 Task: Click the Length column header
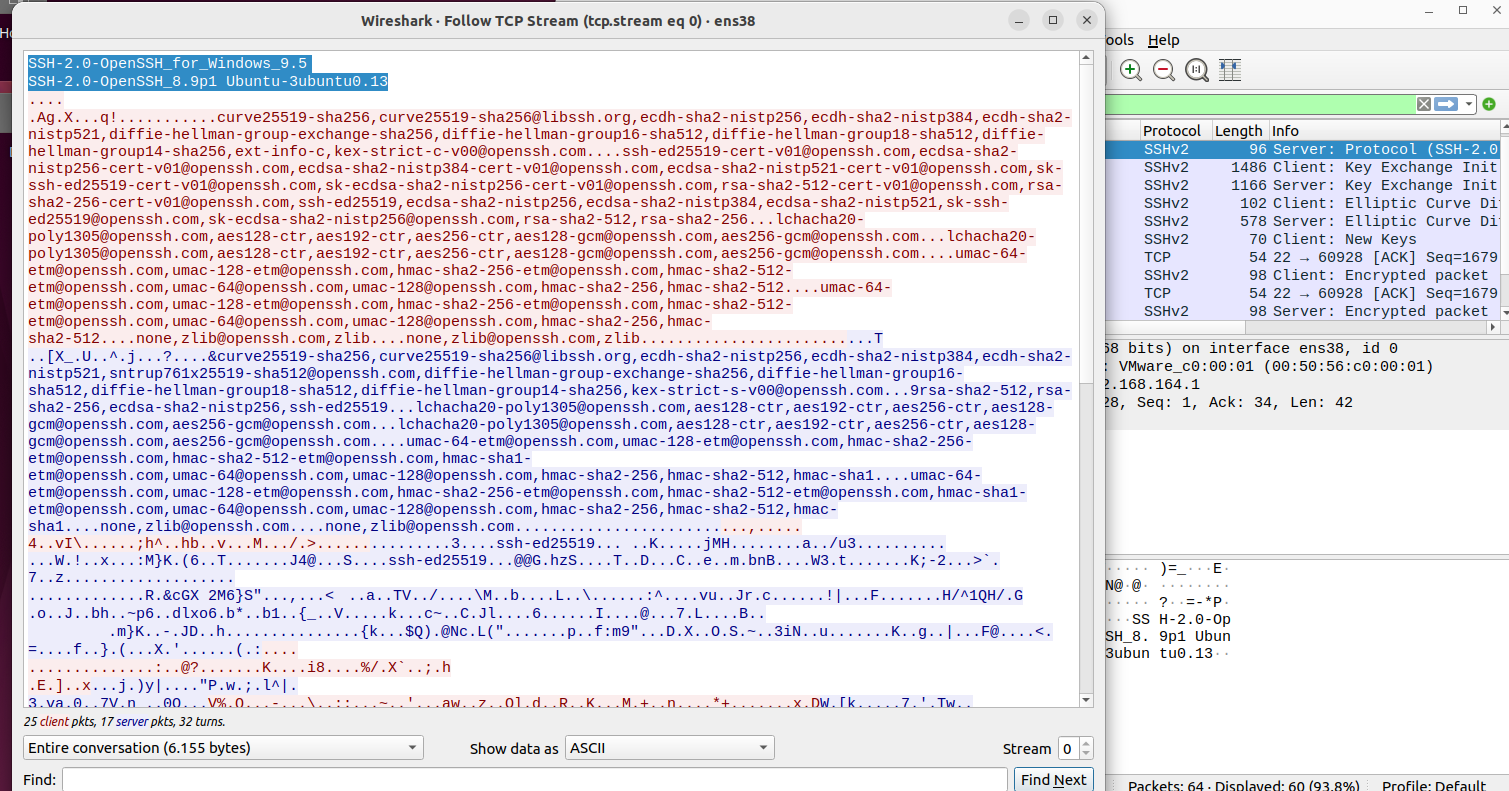pos(1238,131)
